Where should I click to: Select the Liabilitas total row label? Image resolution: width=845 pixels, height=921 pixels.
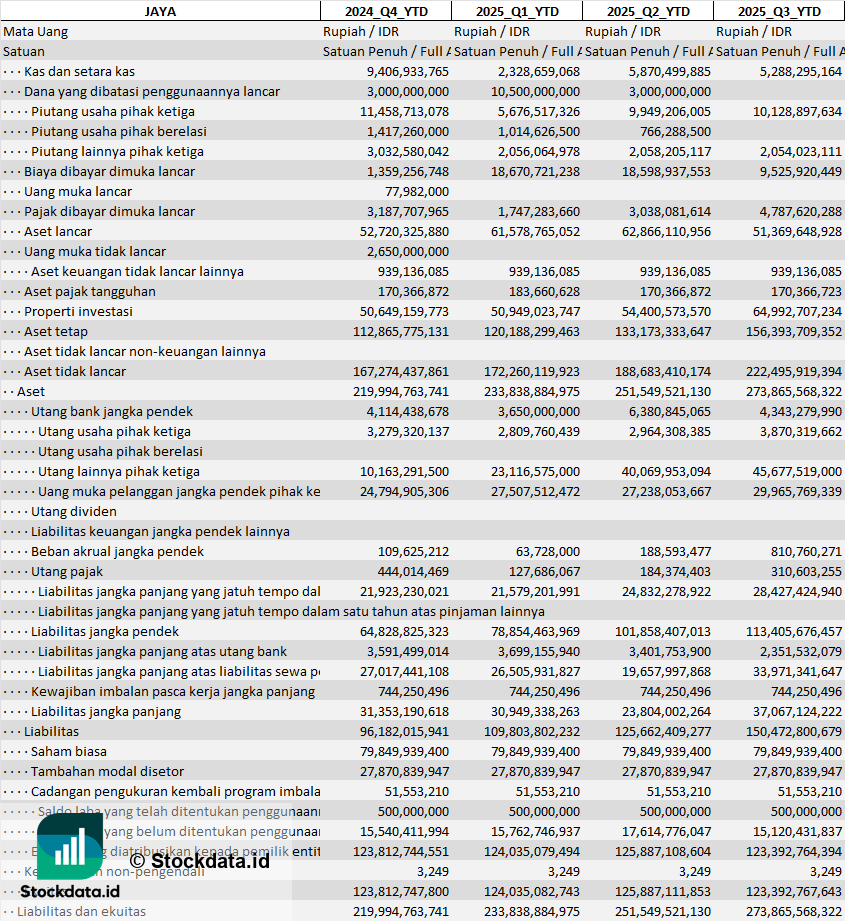pyautogui.click(x=52, y=731)
